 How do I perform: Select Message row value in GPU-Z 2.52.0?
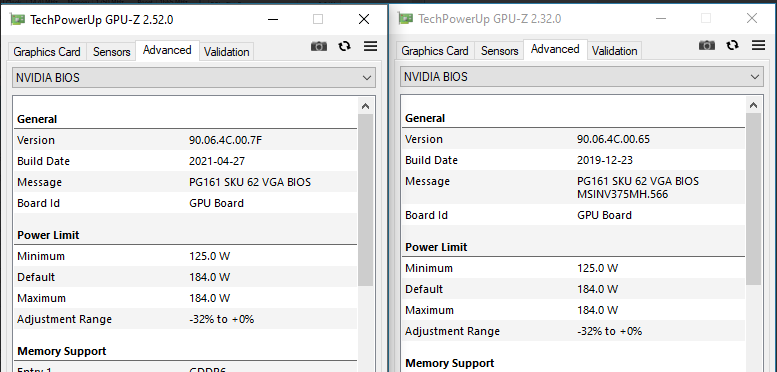pyautogui.click(x=250, y=182)
